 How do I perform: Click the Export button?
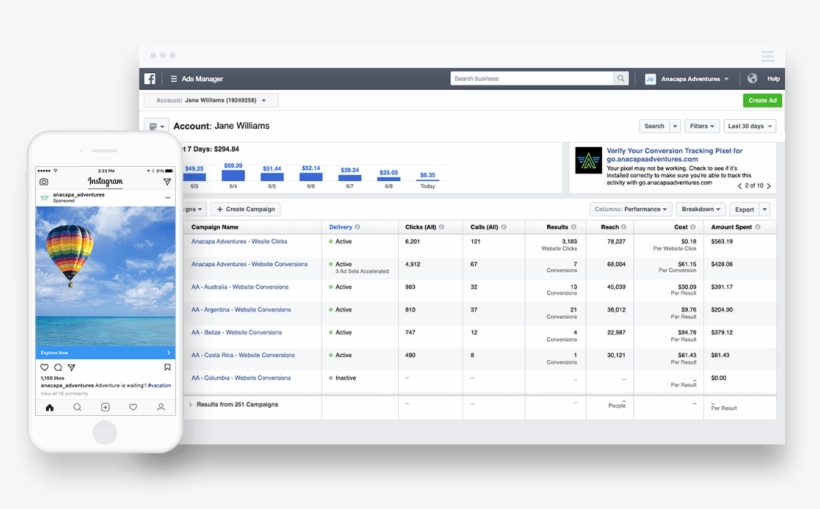pos(744,209)
